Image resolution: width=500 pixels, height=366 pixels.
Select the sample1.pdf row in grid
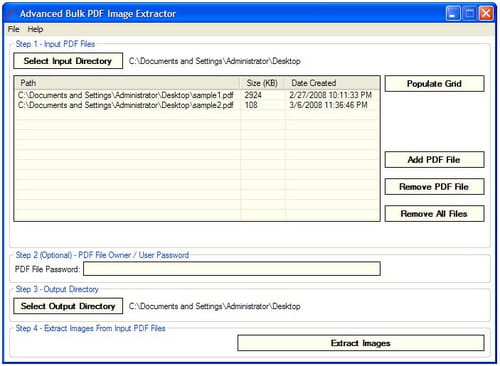click(x=197, y=95)
